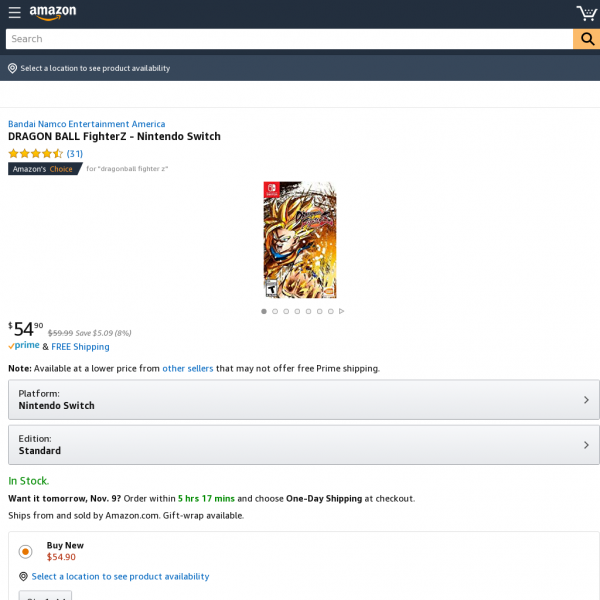Open the shopping cart

[586, 13]
